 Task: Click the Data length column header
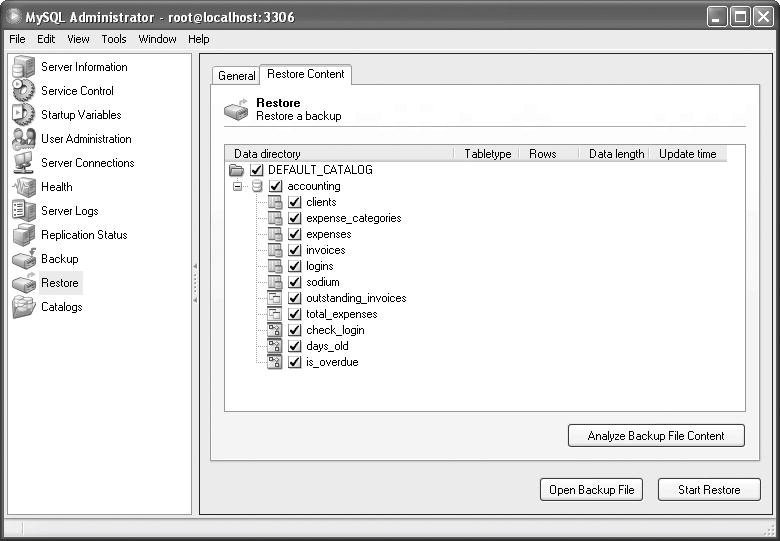coord(614,154)
